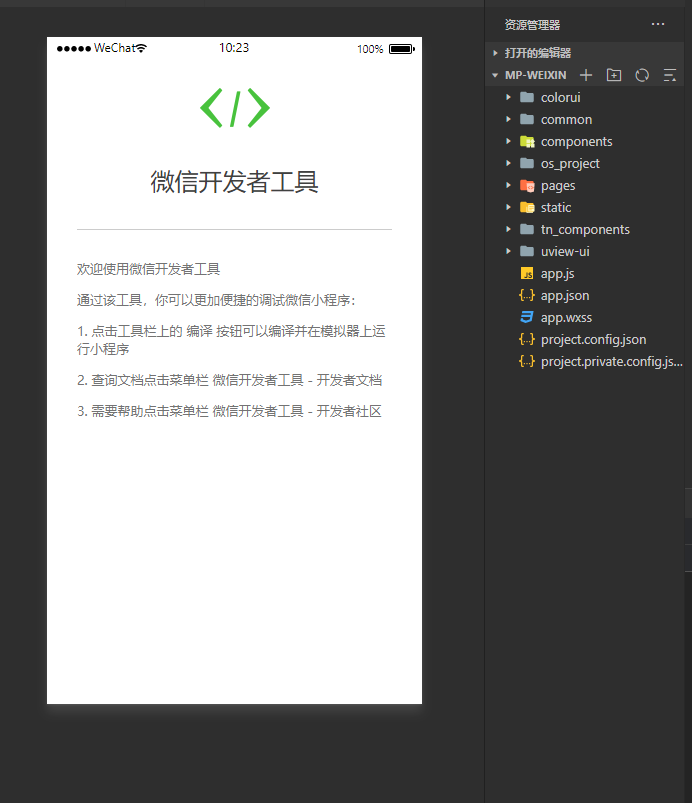This screenshot has width=692, height=803.
Task: Expand the colorui folder arrow
Action: click(x=508, y=97)
